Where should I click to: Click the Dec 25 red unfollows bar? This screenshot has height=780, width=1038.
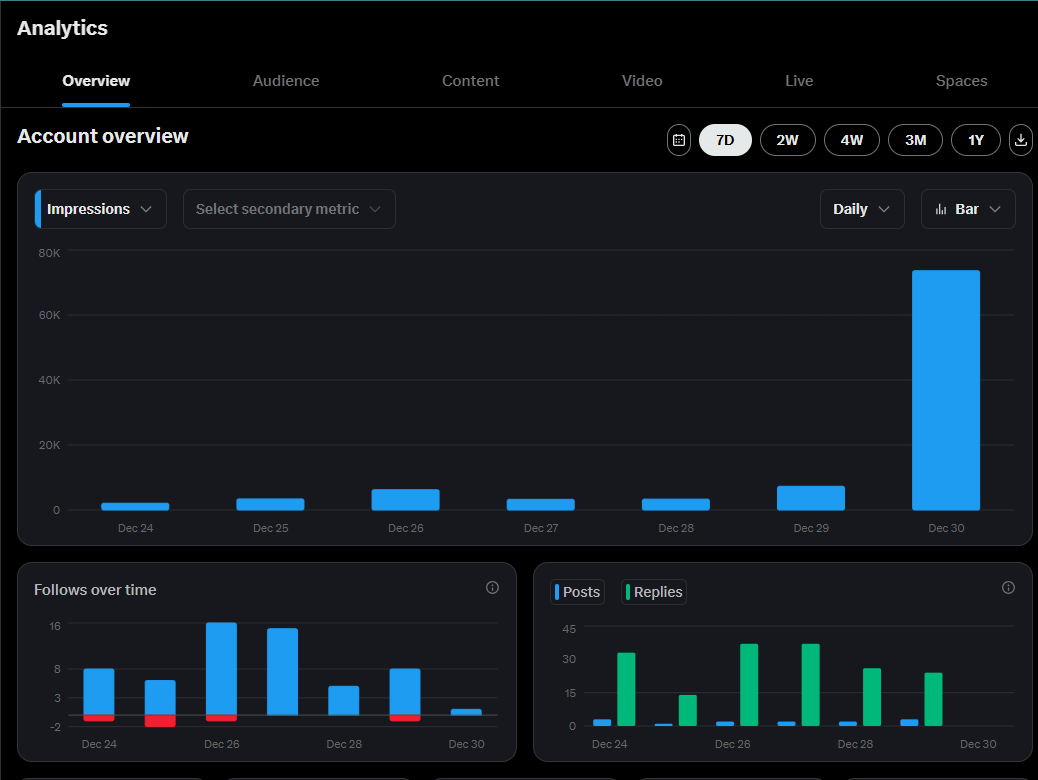click(x=160, y=721)
